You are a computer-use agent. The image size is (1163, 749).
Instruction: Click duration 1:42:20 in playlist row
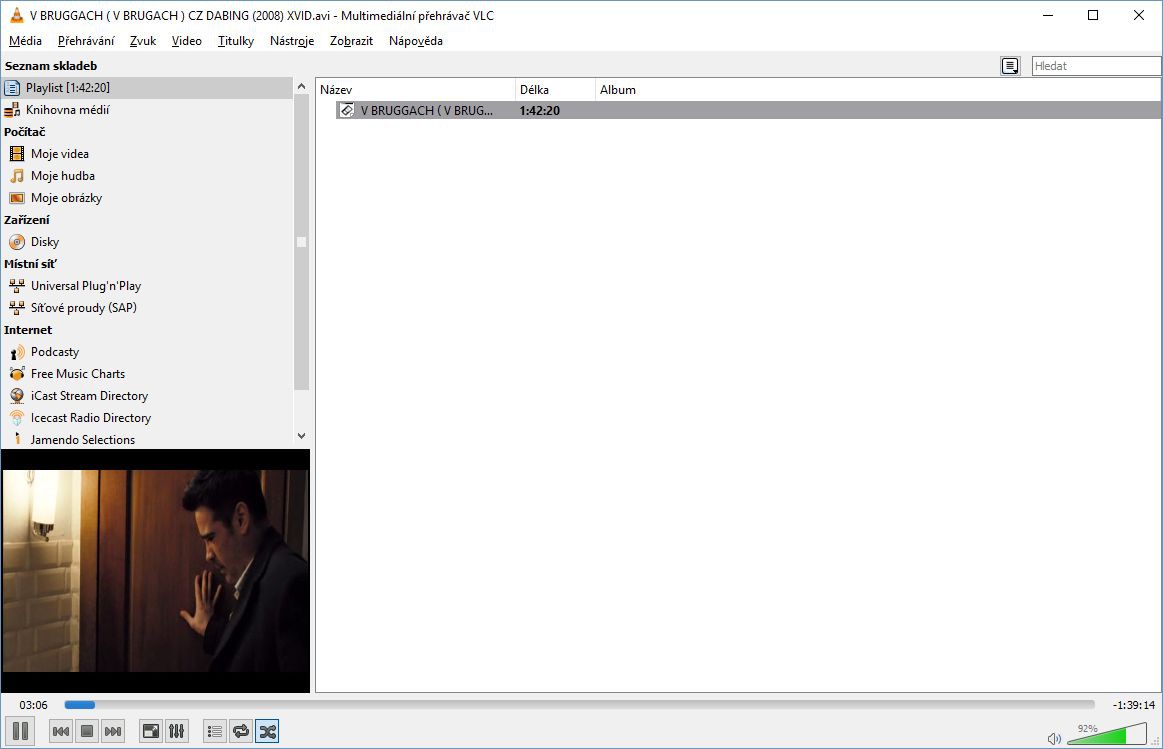coord(539,110)
